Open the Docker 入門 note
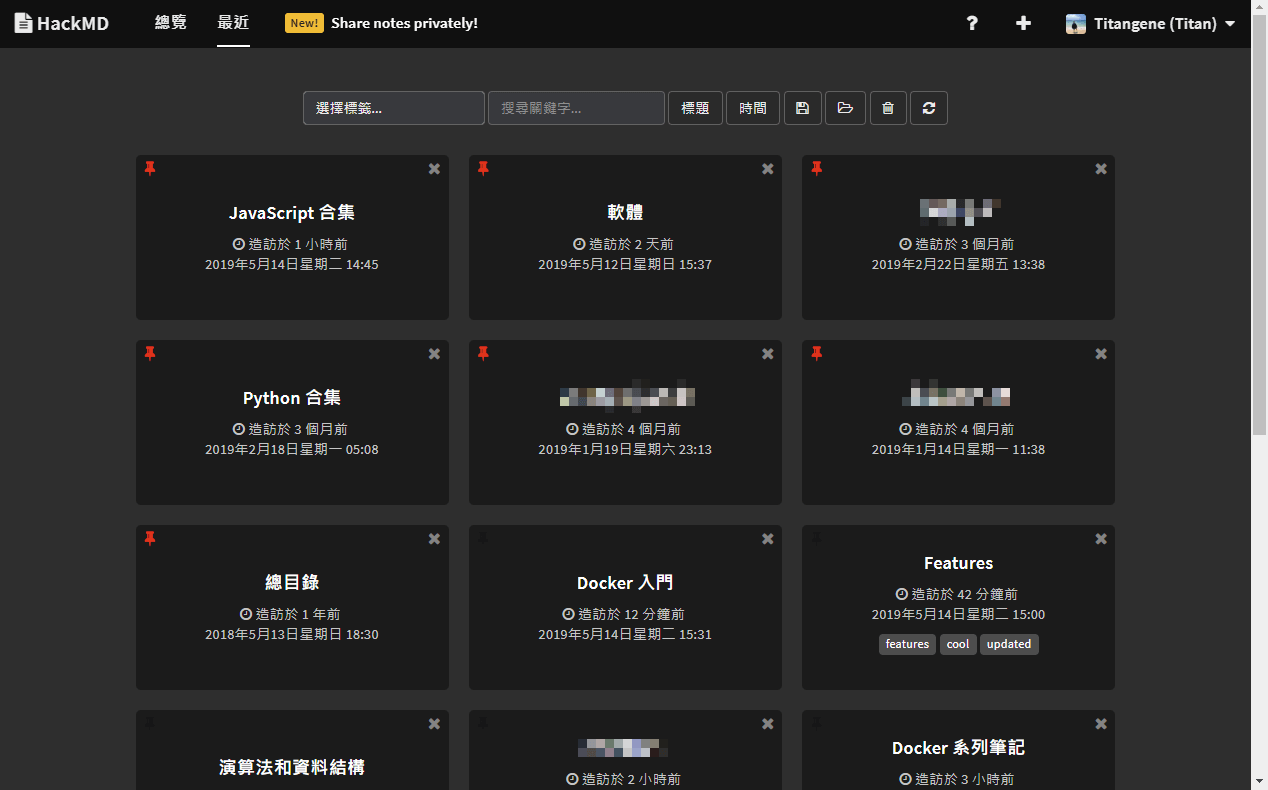This screenshot has height=790, width=1268. pos(625,582)
